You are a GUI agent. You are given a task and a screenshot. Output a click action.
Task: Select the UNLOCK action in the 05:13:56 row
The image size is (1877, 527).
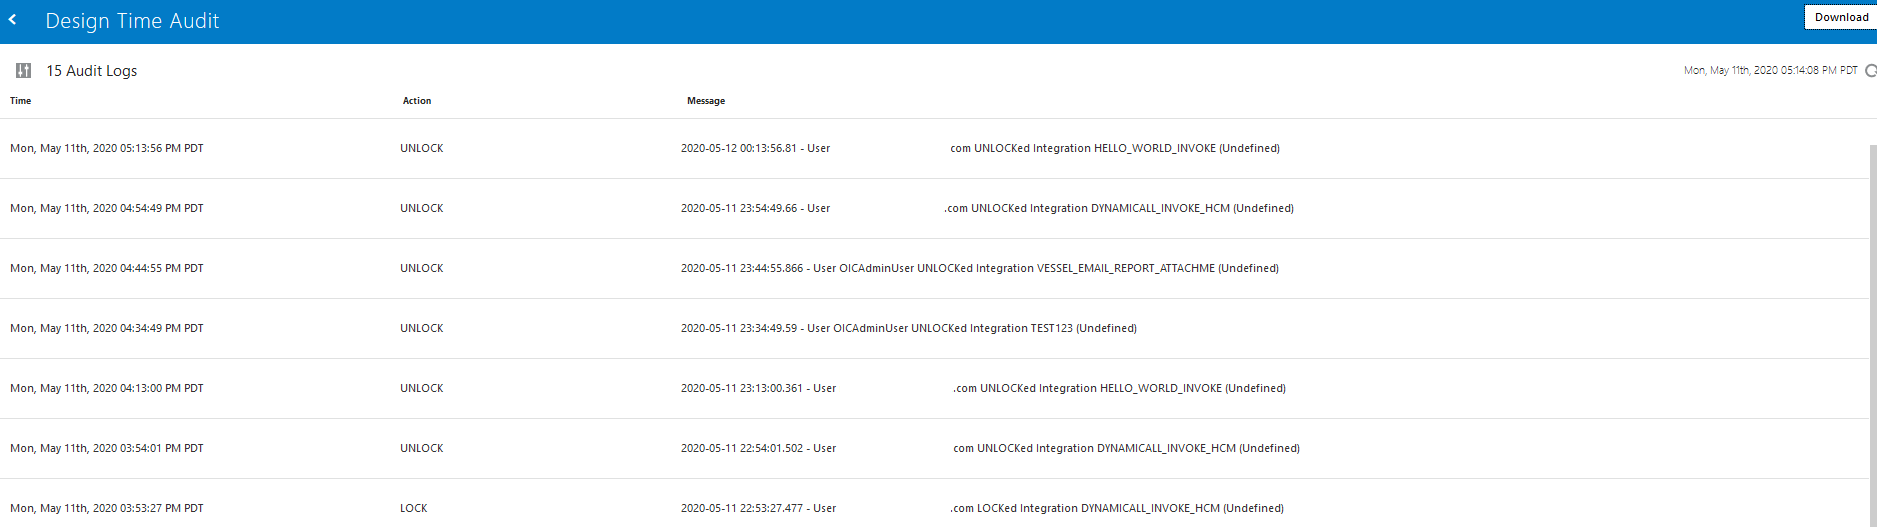point(422,148)
